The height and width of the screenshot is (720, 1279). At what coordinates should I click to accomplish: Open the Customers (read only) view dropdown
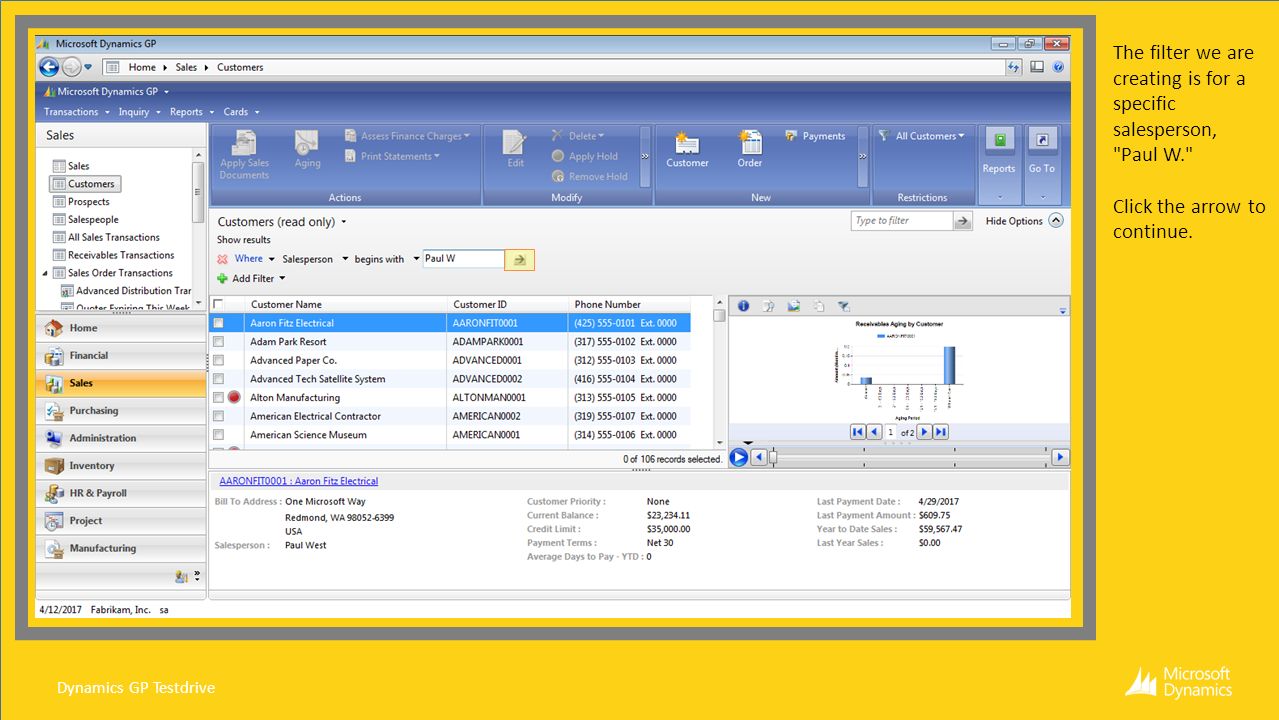(344, 222)
